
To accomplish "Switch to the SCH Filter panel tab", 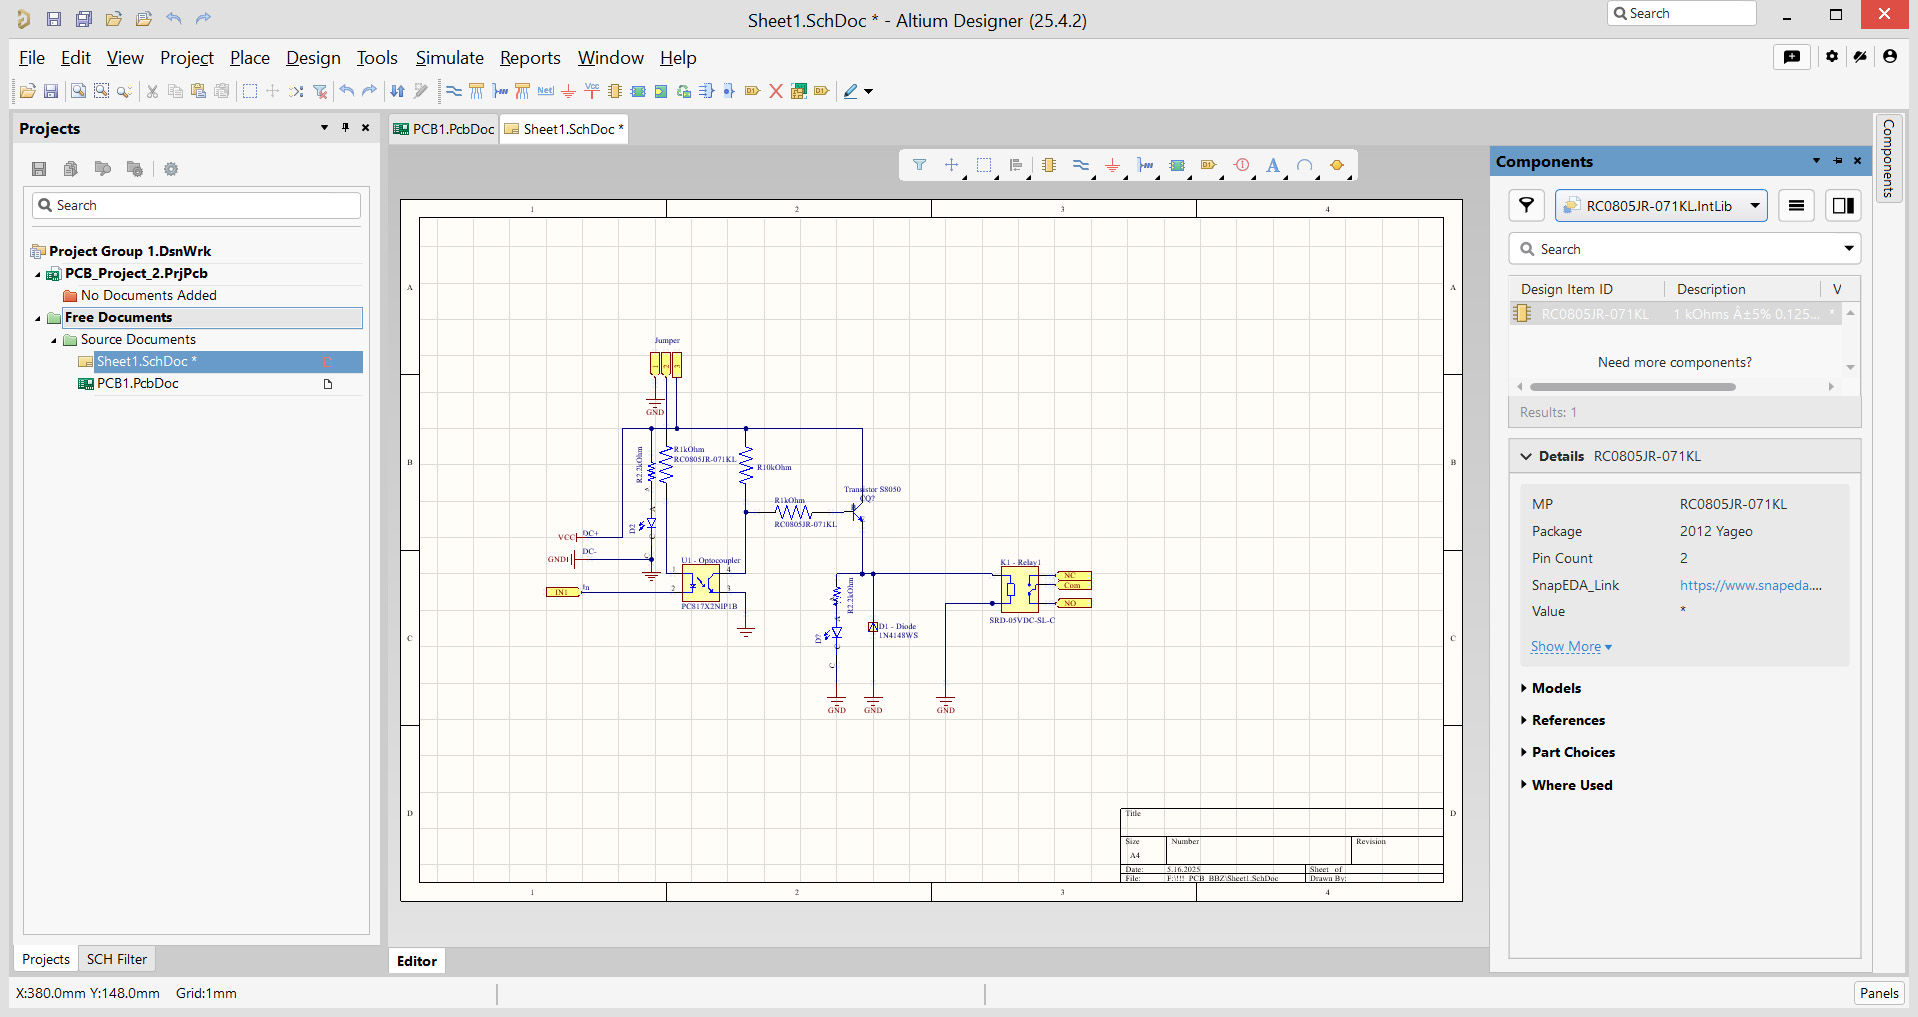I will [x=117, y=959].
